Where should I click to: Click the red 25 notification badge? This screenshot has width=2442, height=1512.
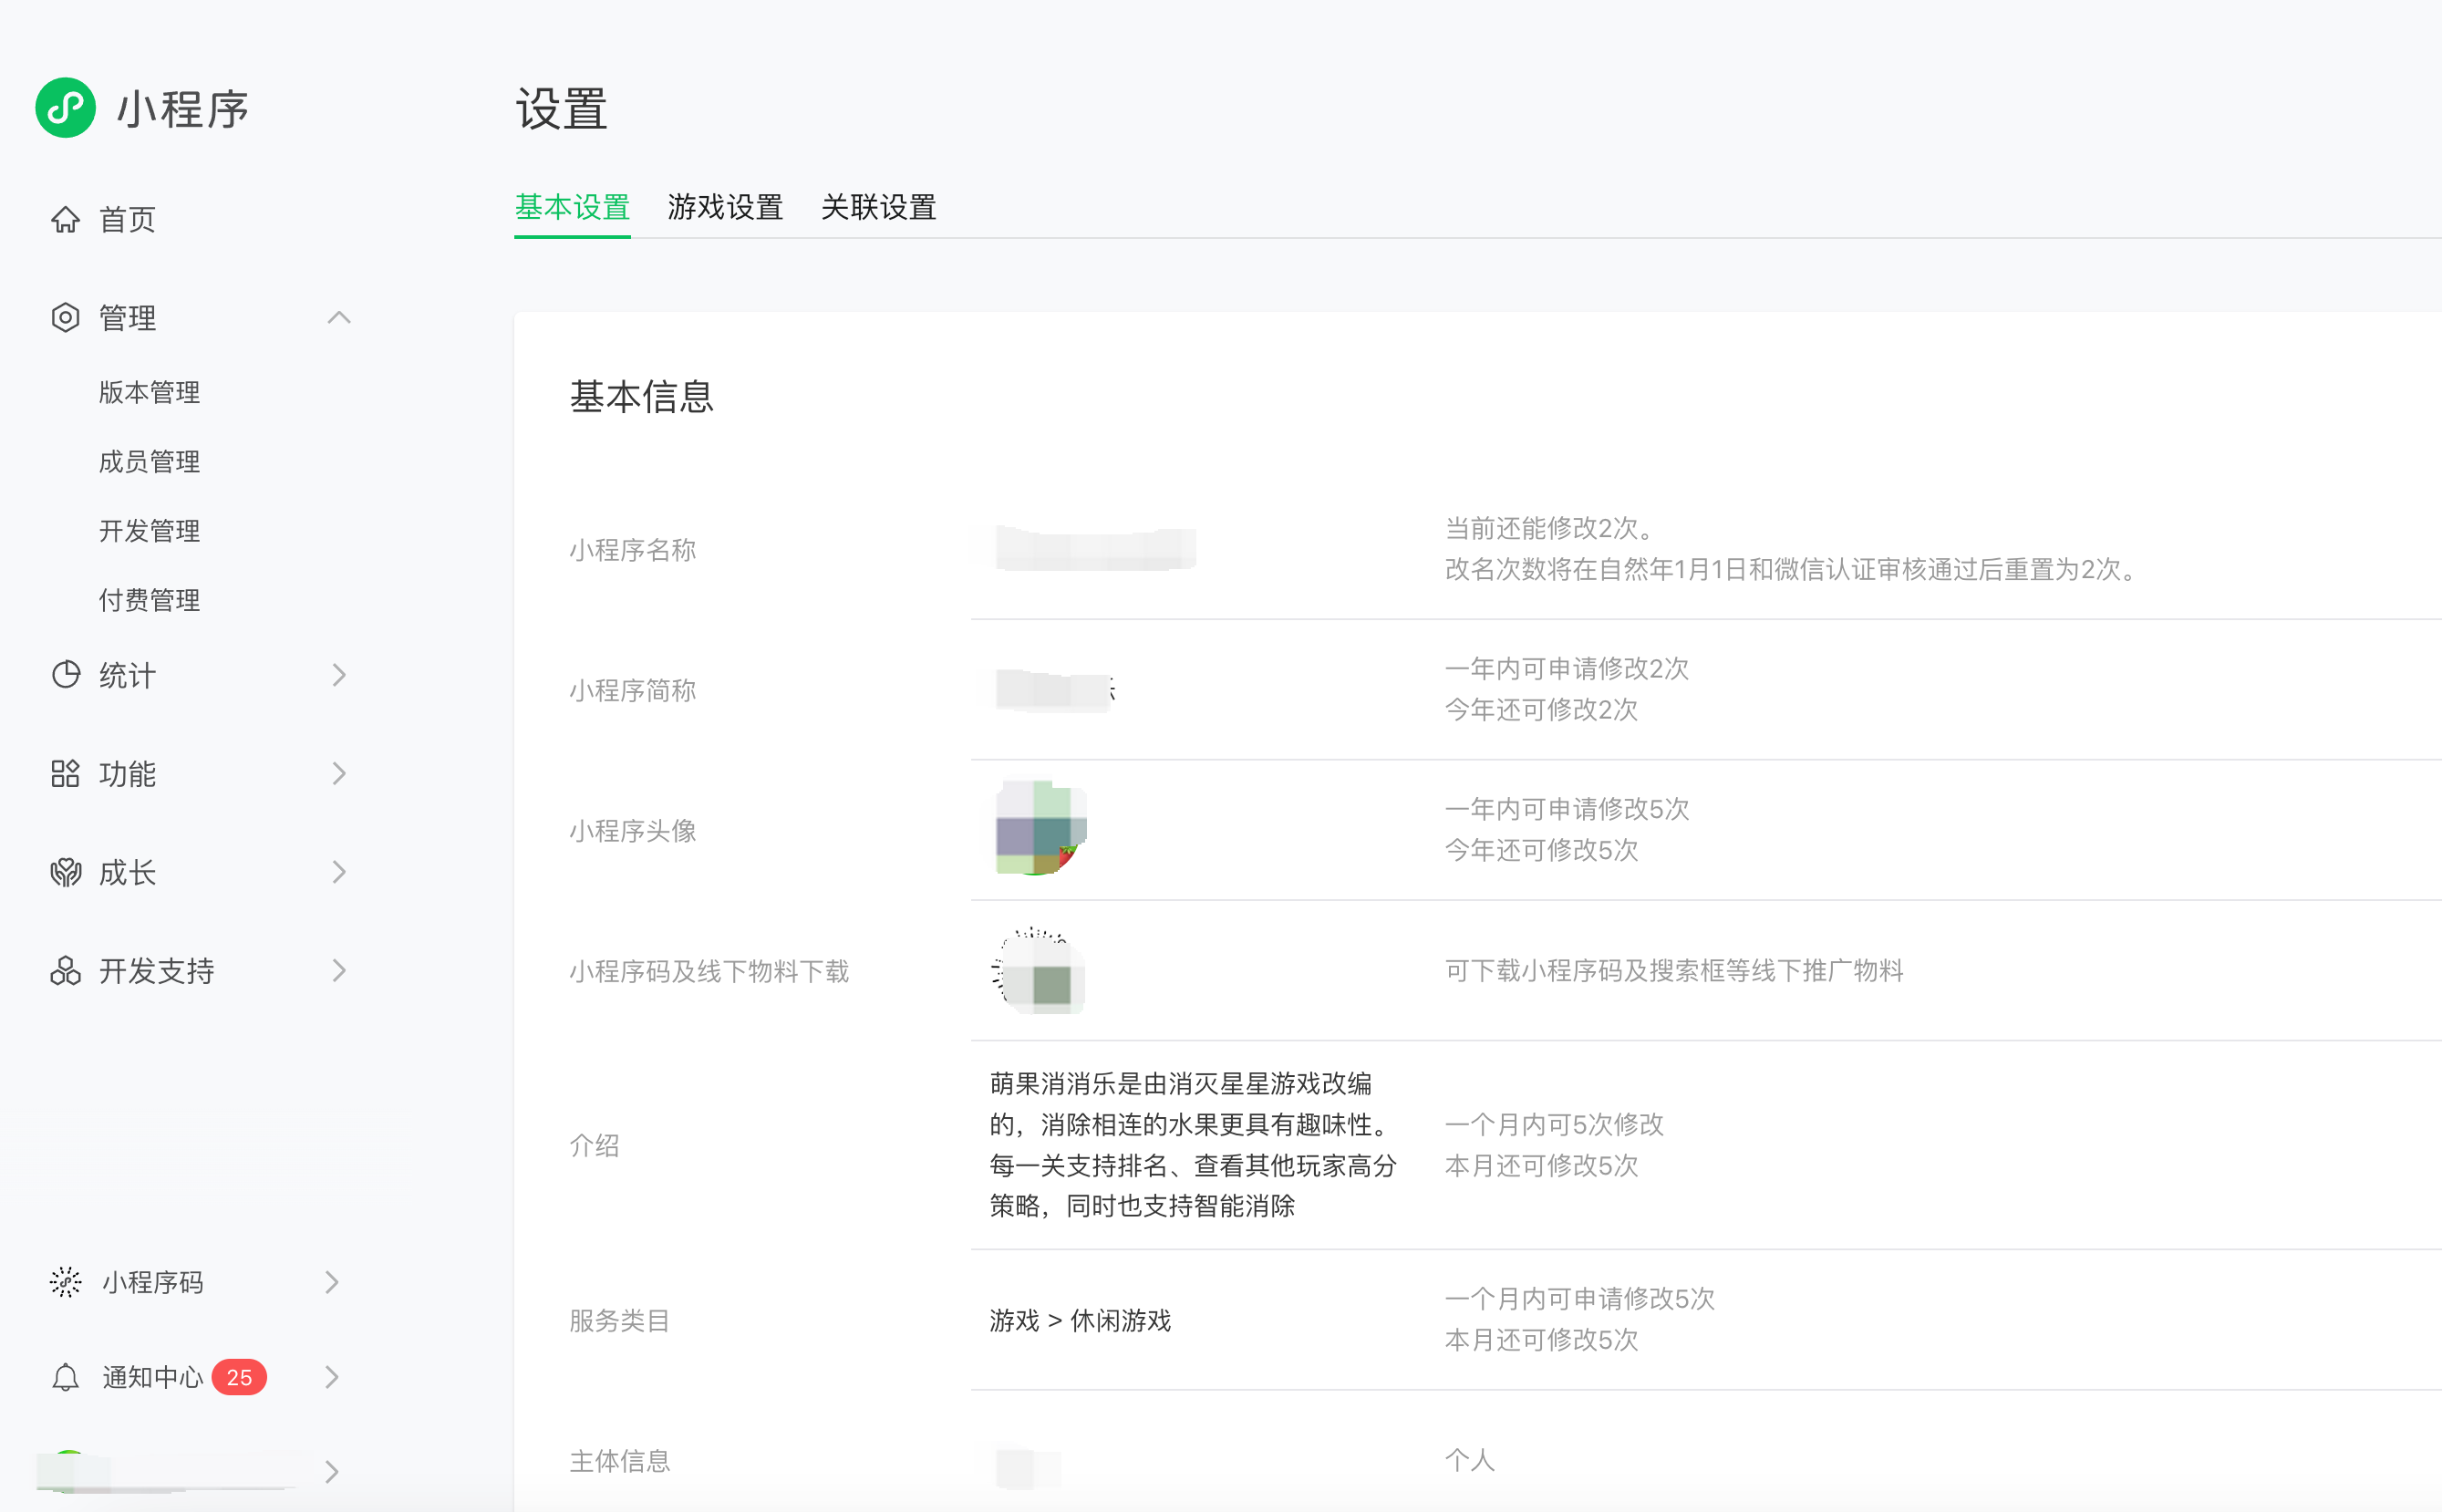(x=239, y=1377)
